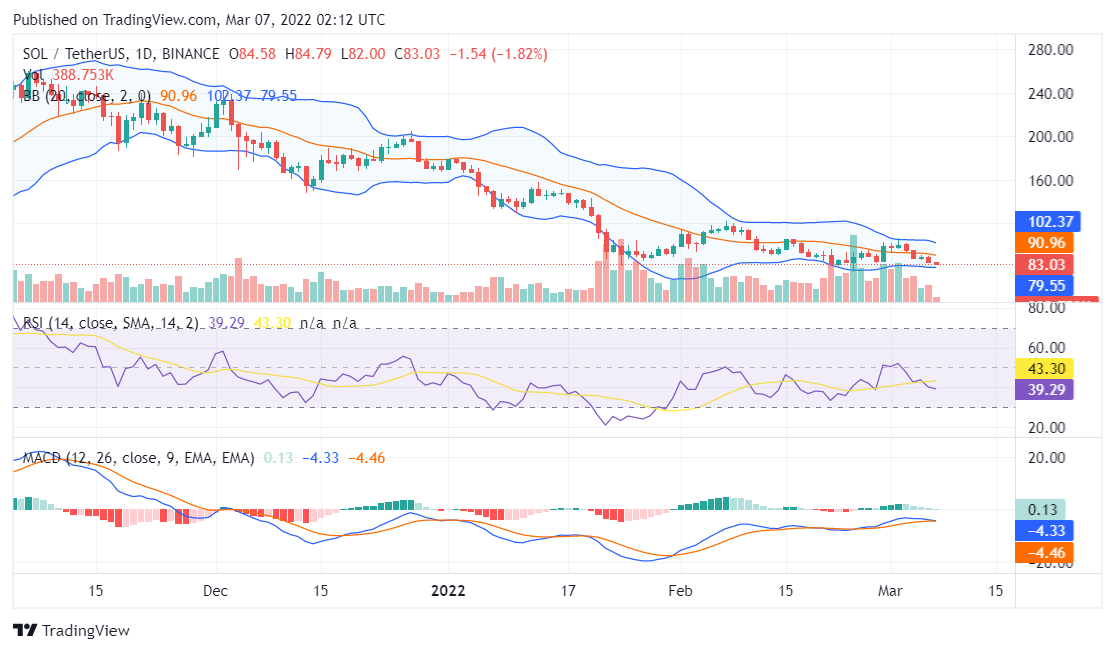Click the orange 90.96 basis price tag
Screen dimensions: 1115x652
pyautogui.click(x=1042, y=243)
